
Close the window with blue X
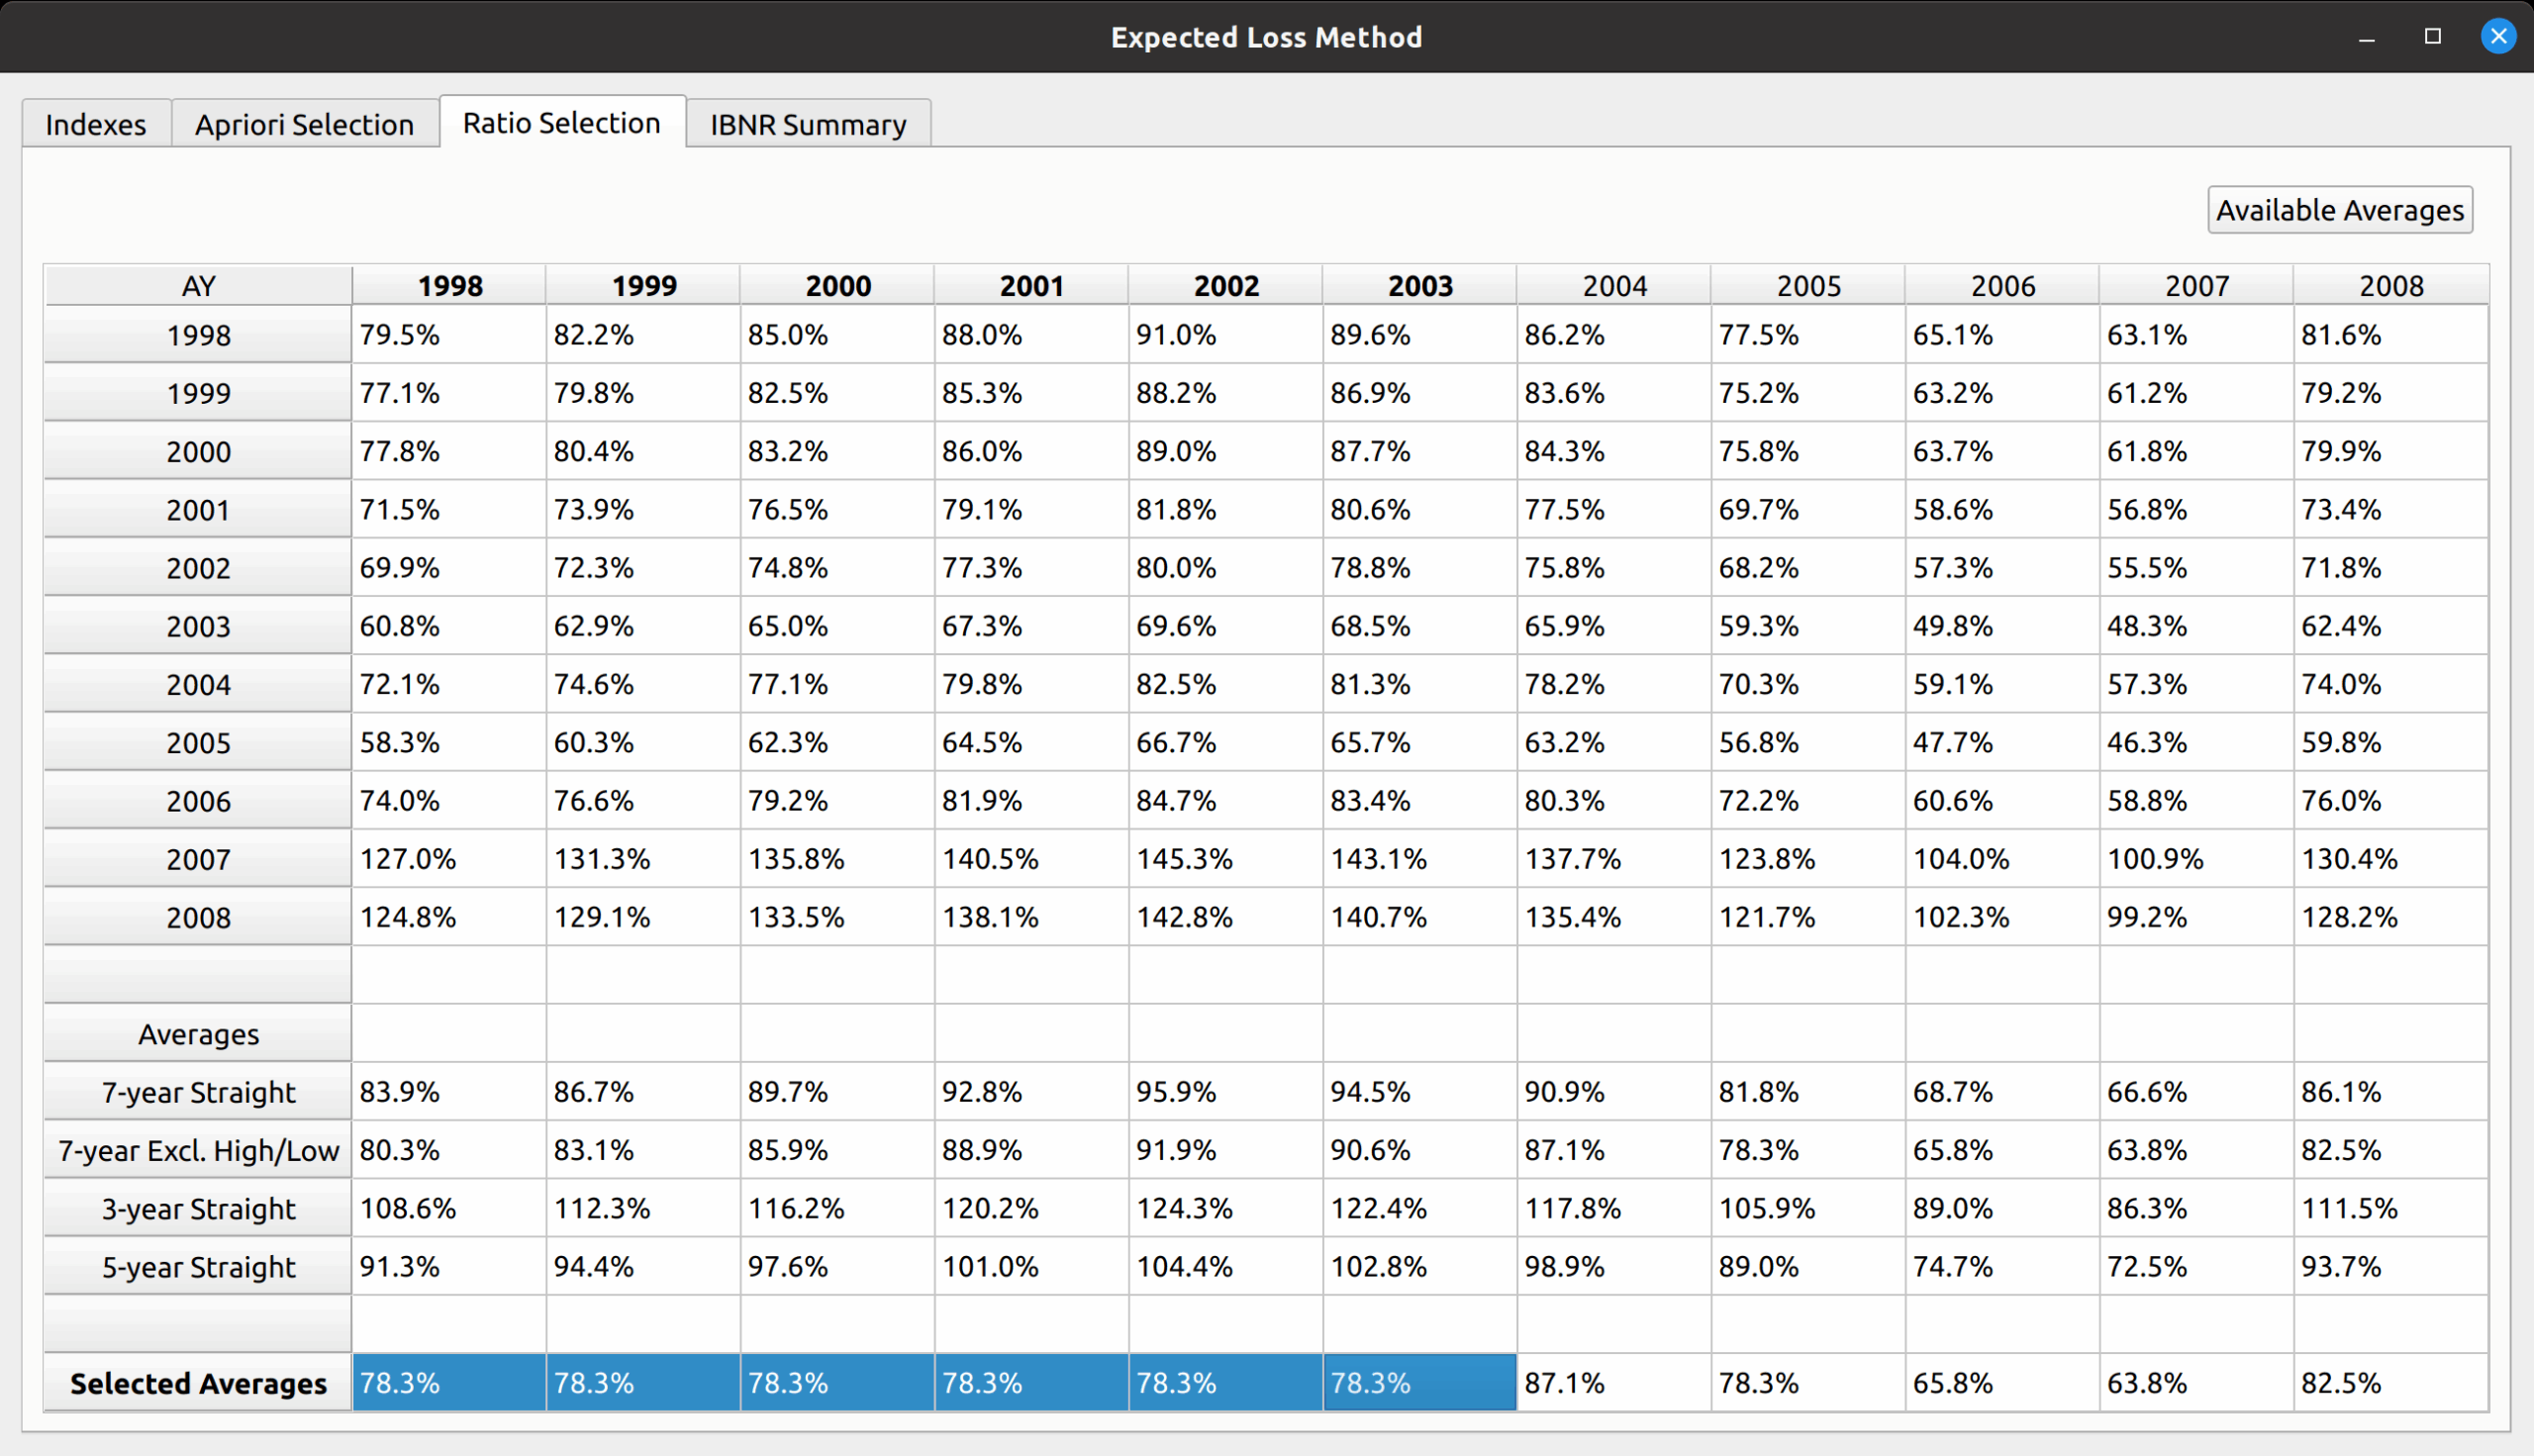2497,37
